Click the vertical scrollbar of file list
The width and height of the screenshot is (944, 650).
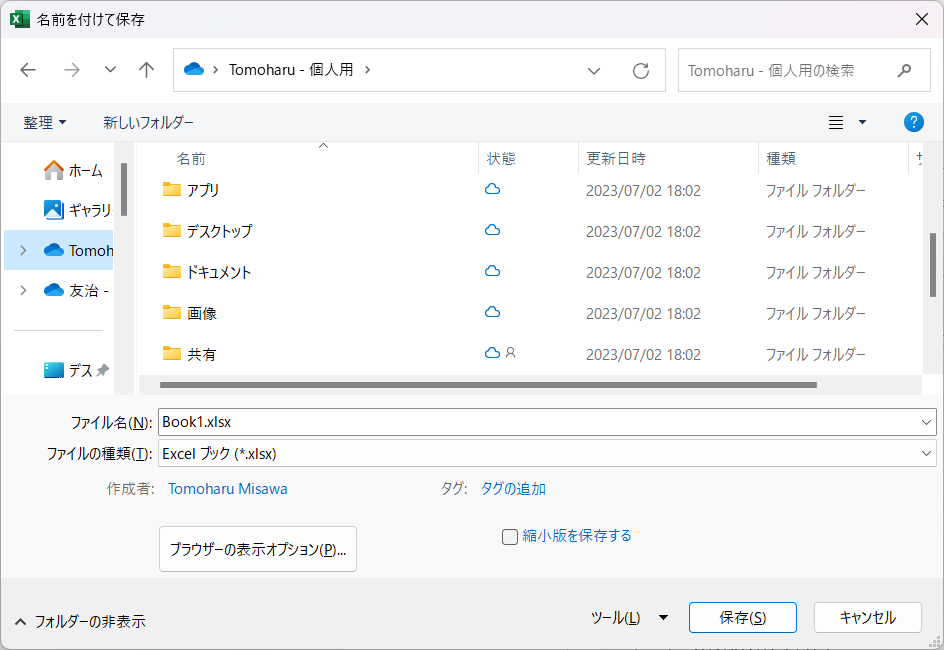[933, 265]
